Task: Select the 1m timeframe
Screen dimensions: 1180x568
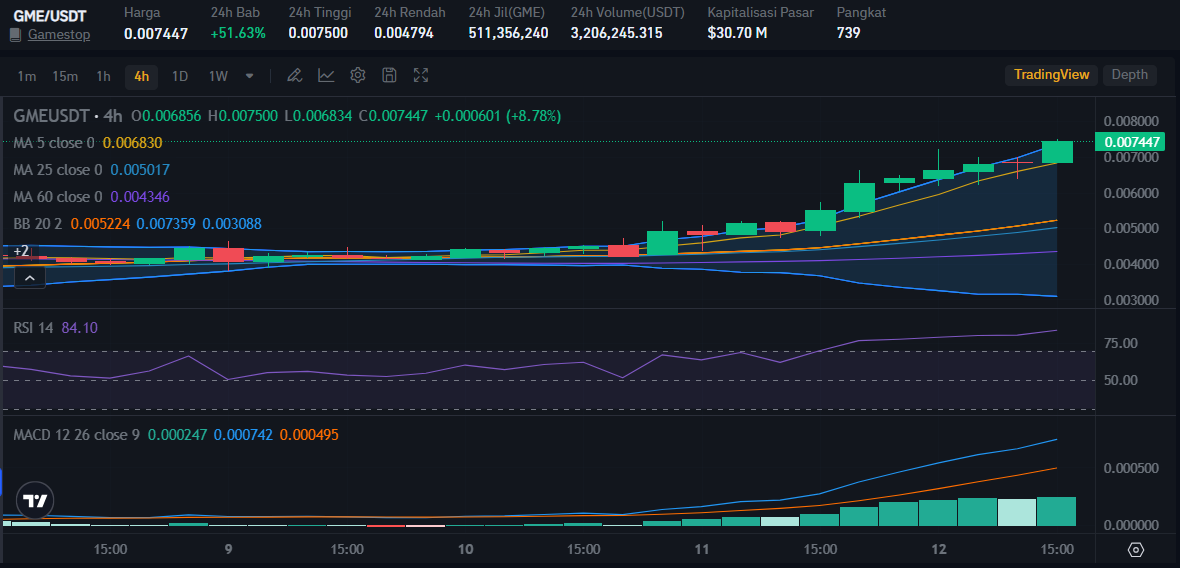Action: coord(26,75)
